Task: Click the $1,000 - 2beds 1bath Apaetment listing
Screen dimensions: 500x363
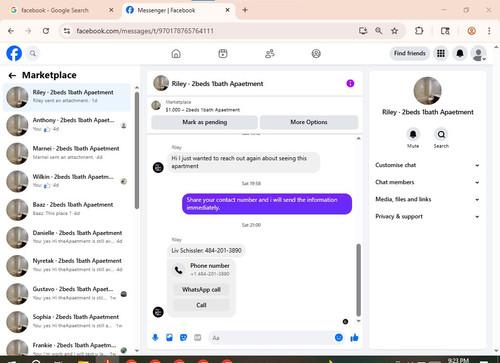Action: (x=203, y=110)
